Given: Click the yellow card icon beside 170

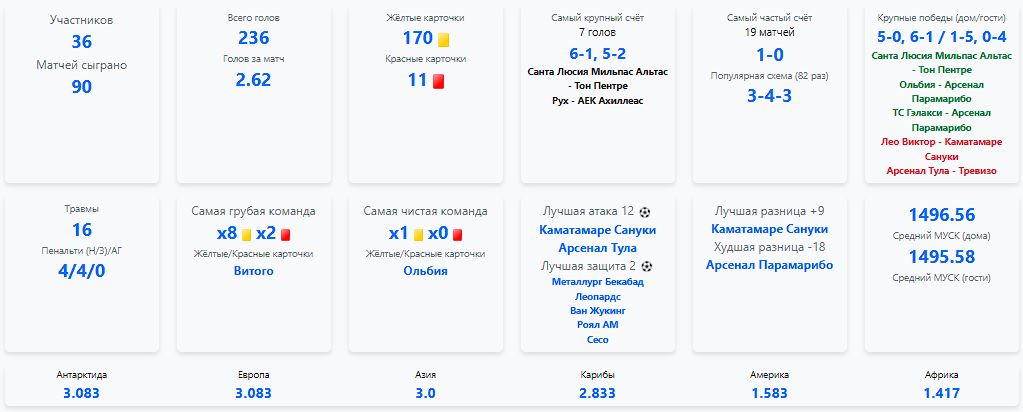Looking at the screenshot, I should click(x=444, y=39).
